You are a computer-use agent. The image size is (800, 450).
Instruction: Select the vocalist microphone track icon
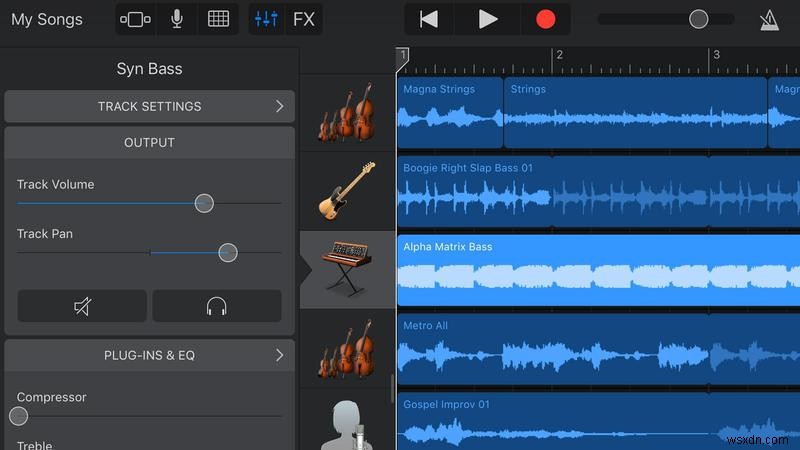coord(347,424)
